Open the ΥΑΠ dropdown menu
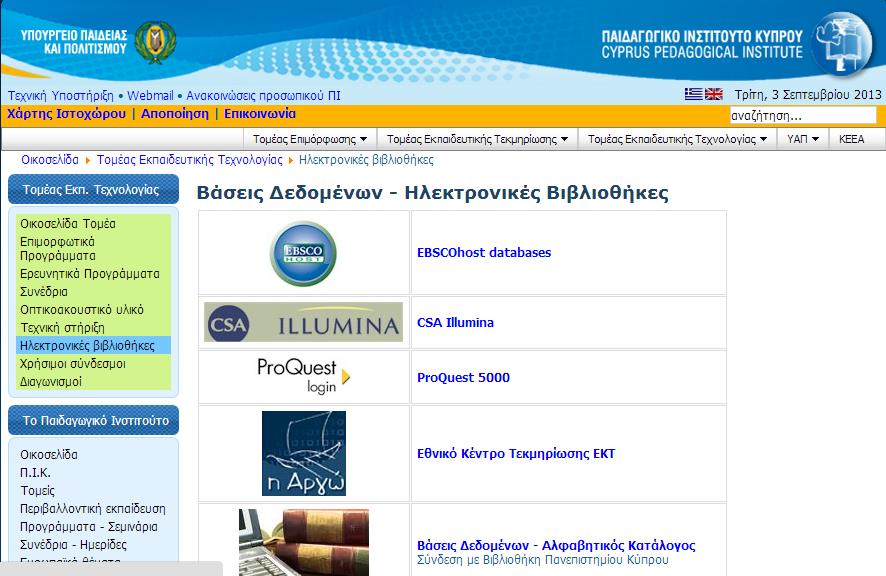Image resolution: width=886 pixels, height=576 pixels. click(x=803, y=139)
